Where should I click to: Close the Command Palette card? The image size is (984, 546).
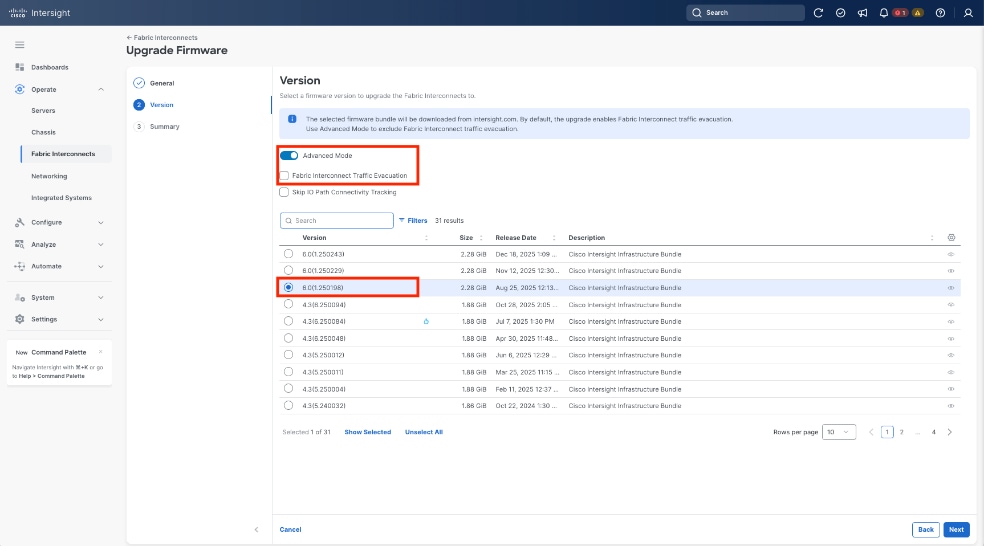tap(100, 352)
